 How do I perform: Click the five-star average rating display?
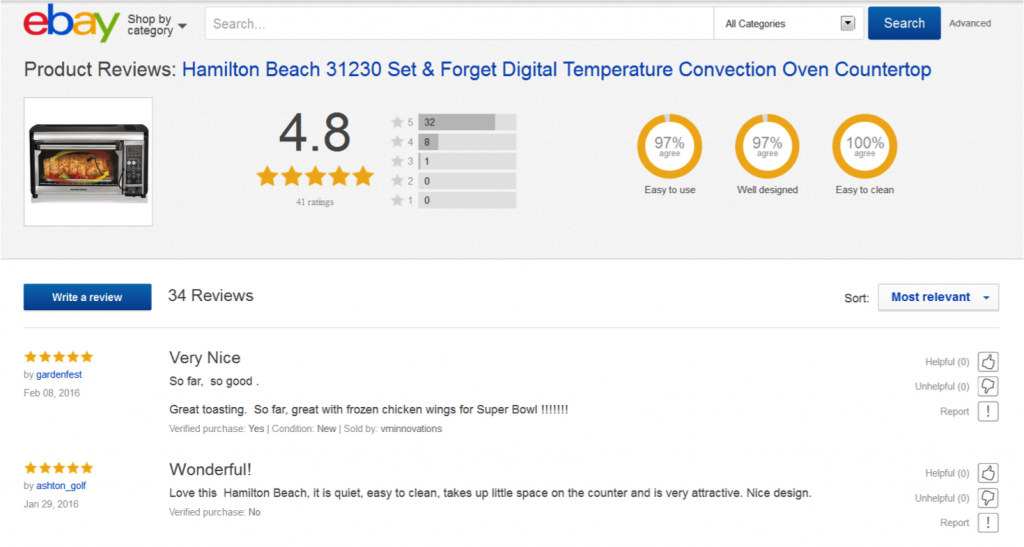pyautogui.click(x=315, y=177)
